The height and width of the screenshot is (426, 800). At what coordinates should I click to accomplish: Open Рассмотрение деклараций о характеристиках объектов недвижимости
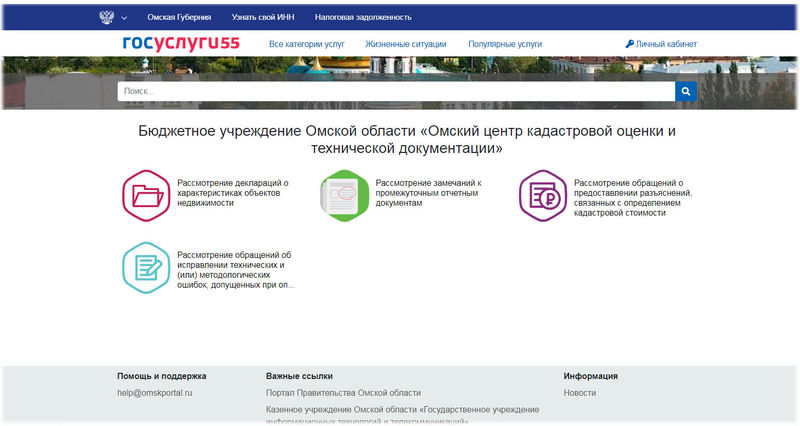(233, 193)
